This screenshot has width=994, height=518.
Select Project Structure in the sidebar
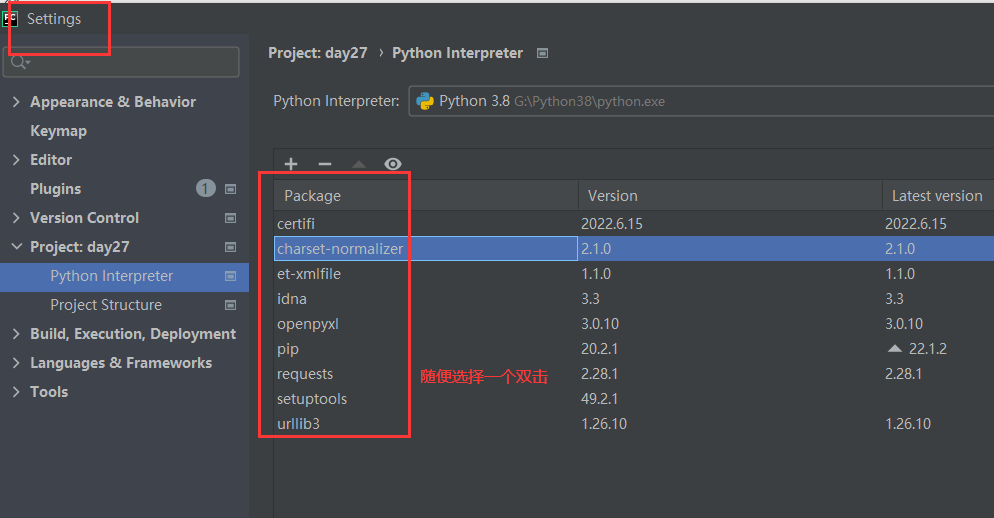tap(106, 305)
